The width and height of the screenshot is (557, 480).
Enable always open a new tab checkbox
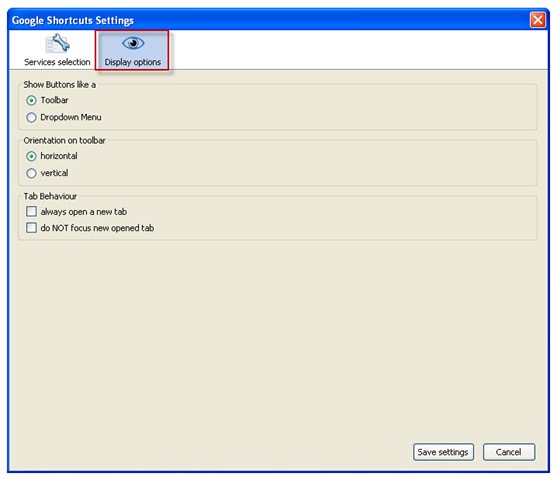click(31, 211)
